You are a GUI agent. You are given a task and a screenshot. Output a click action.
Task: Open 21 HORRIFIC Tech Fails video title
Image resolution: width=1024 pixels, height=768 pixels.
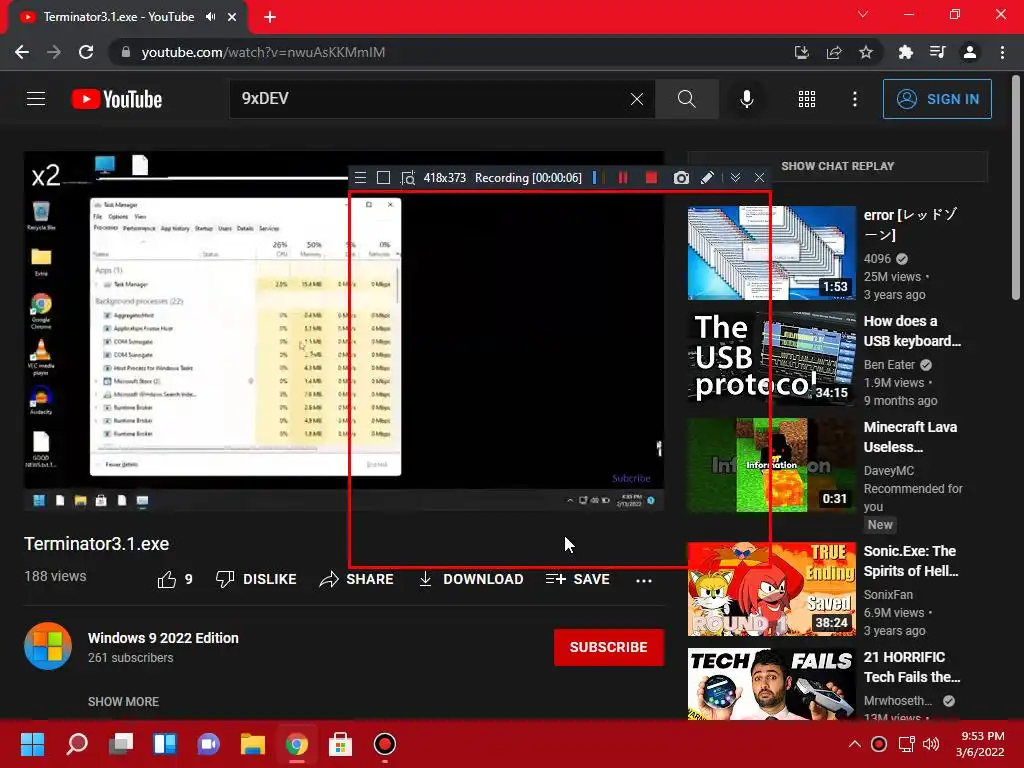point(912,667)
